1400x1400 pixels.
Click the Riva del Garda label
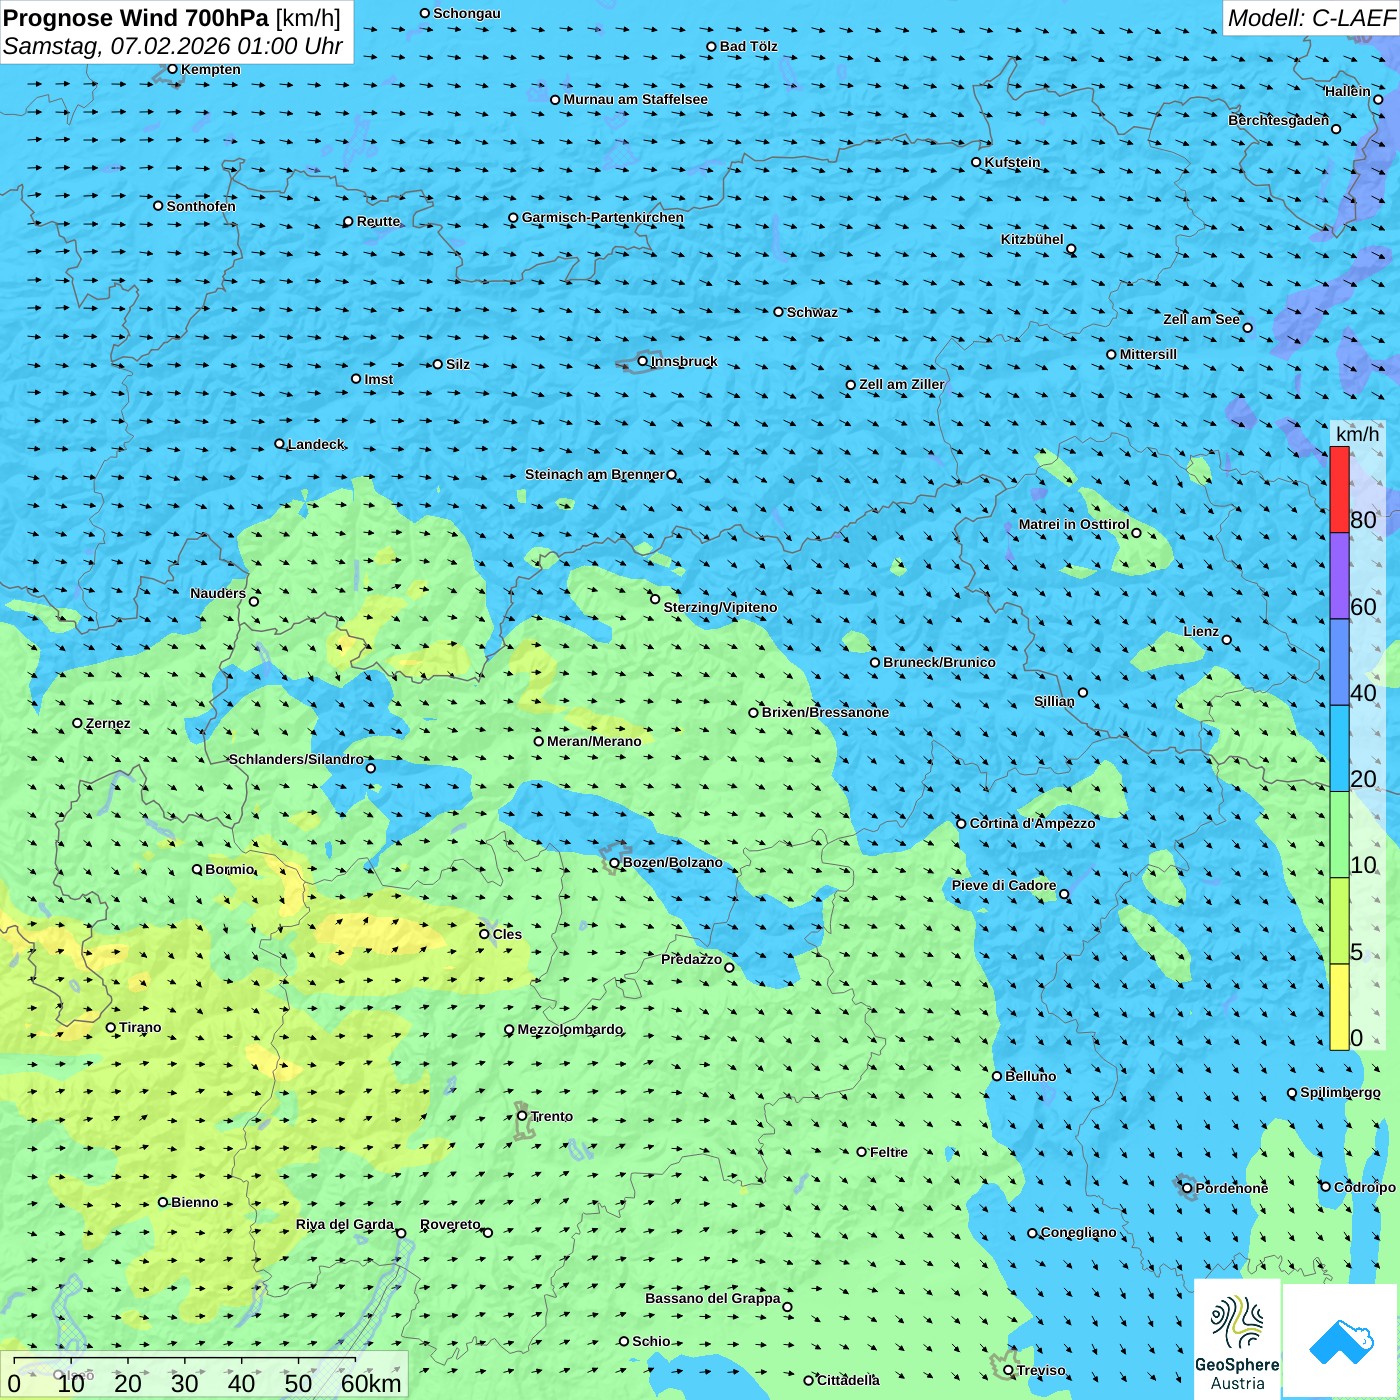[345, 1224]
